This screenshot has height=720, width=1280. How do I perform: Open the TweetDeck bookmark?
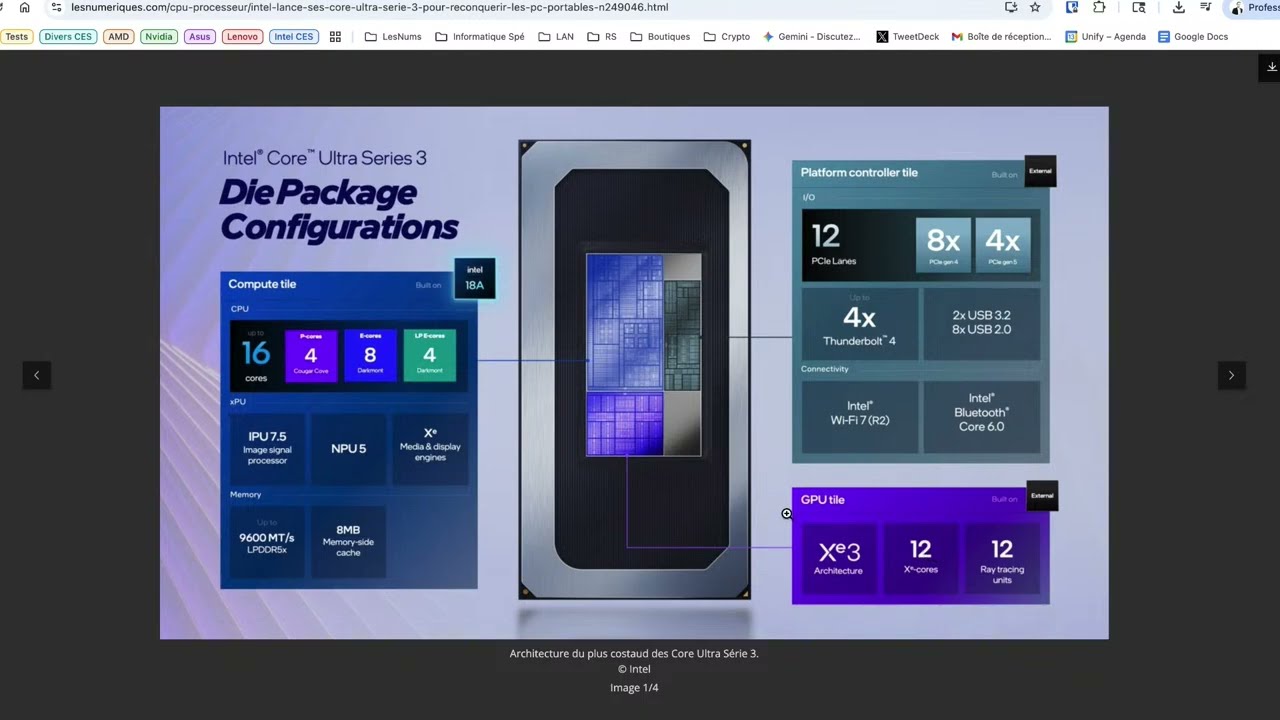(907, 37)
